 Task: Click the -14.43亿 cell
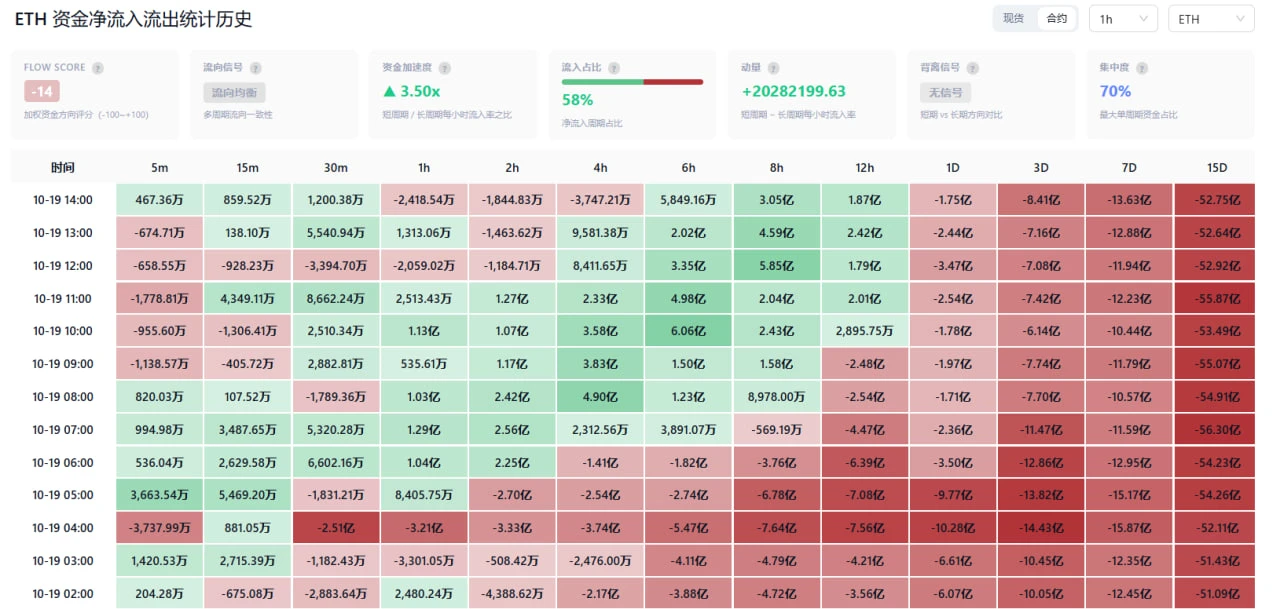click(1041, 528)
